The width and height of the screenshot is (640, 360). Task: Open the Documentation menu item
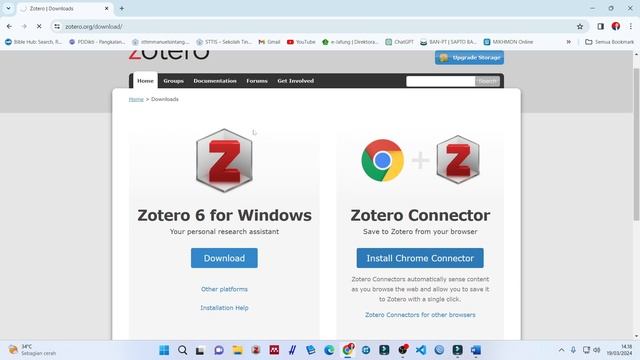(x=215, y=81)
